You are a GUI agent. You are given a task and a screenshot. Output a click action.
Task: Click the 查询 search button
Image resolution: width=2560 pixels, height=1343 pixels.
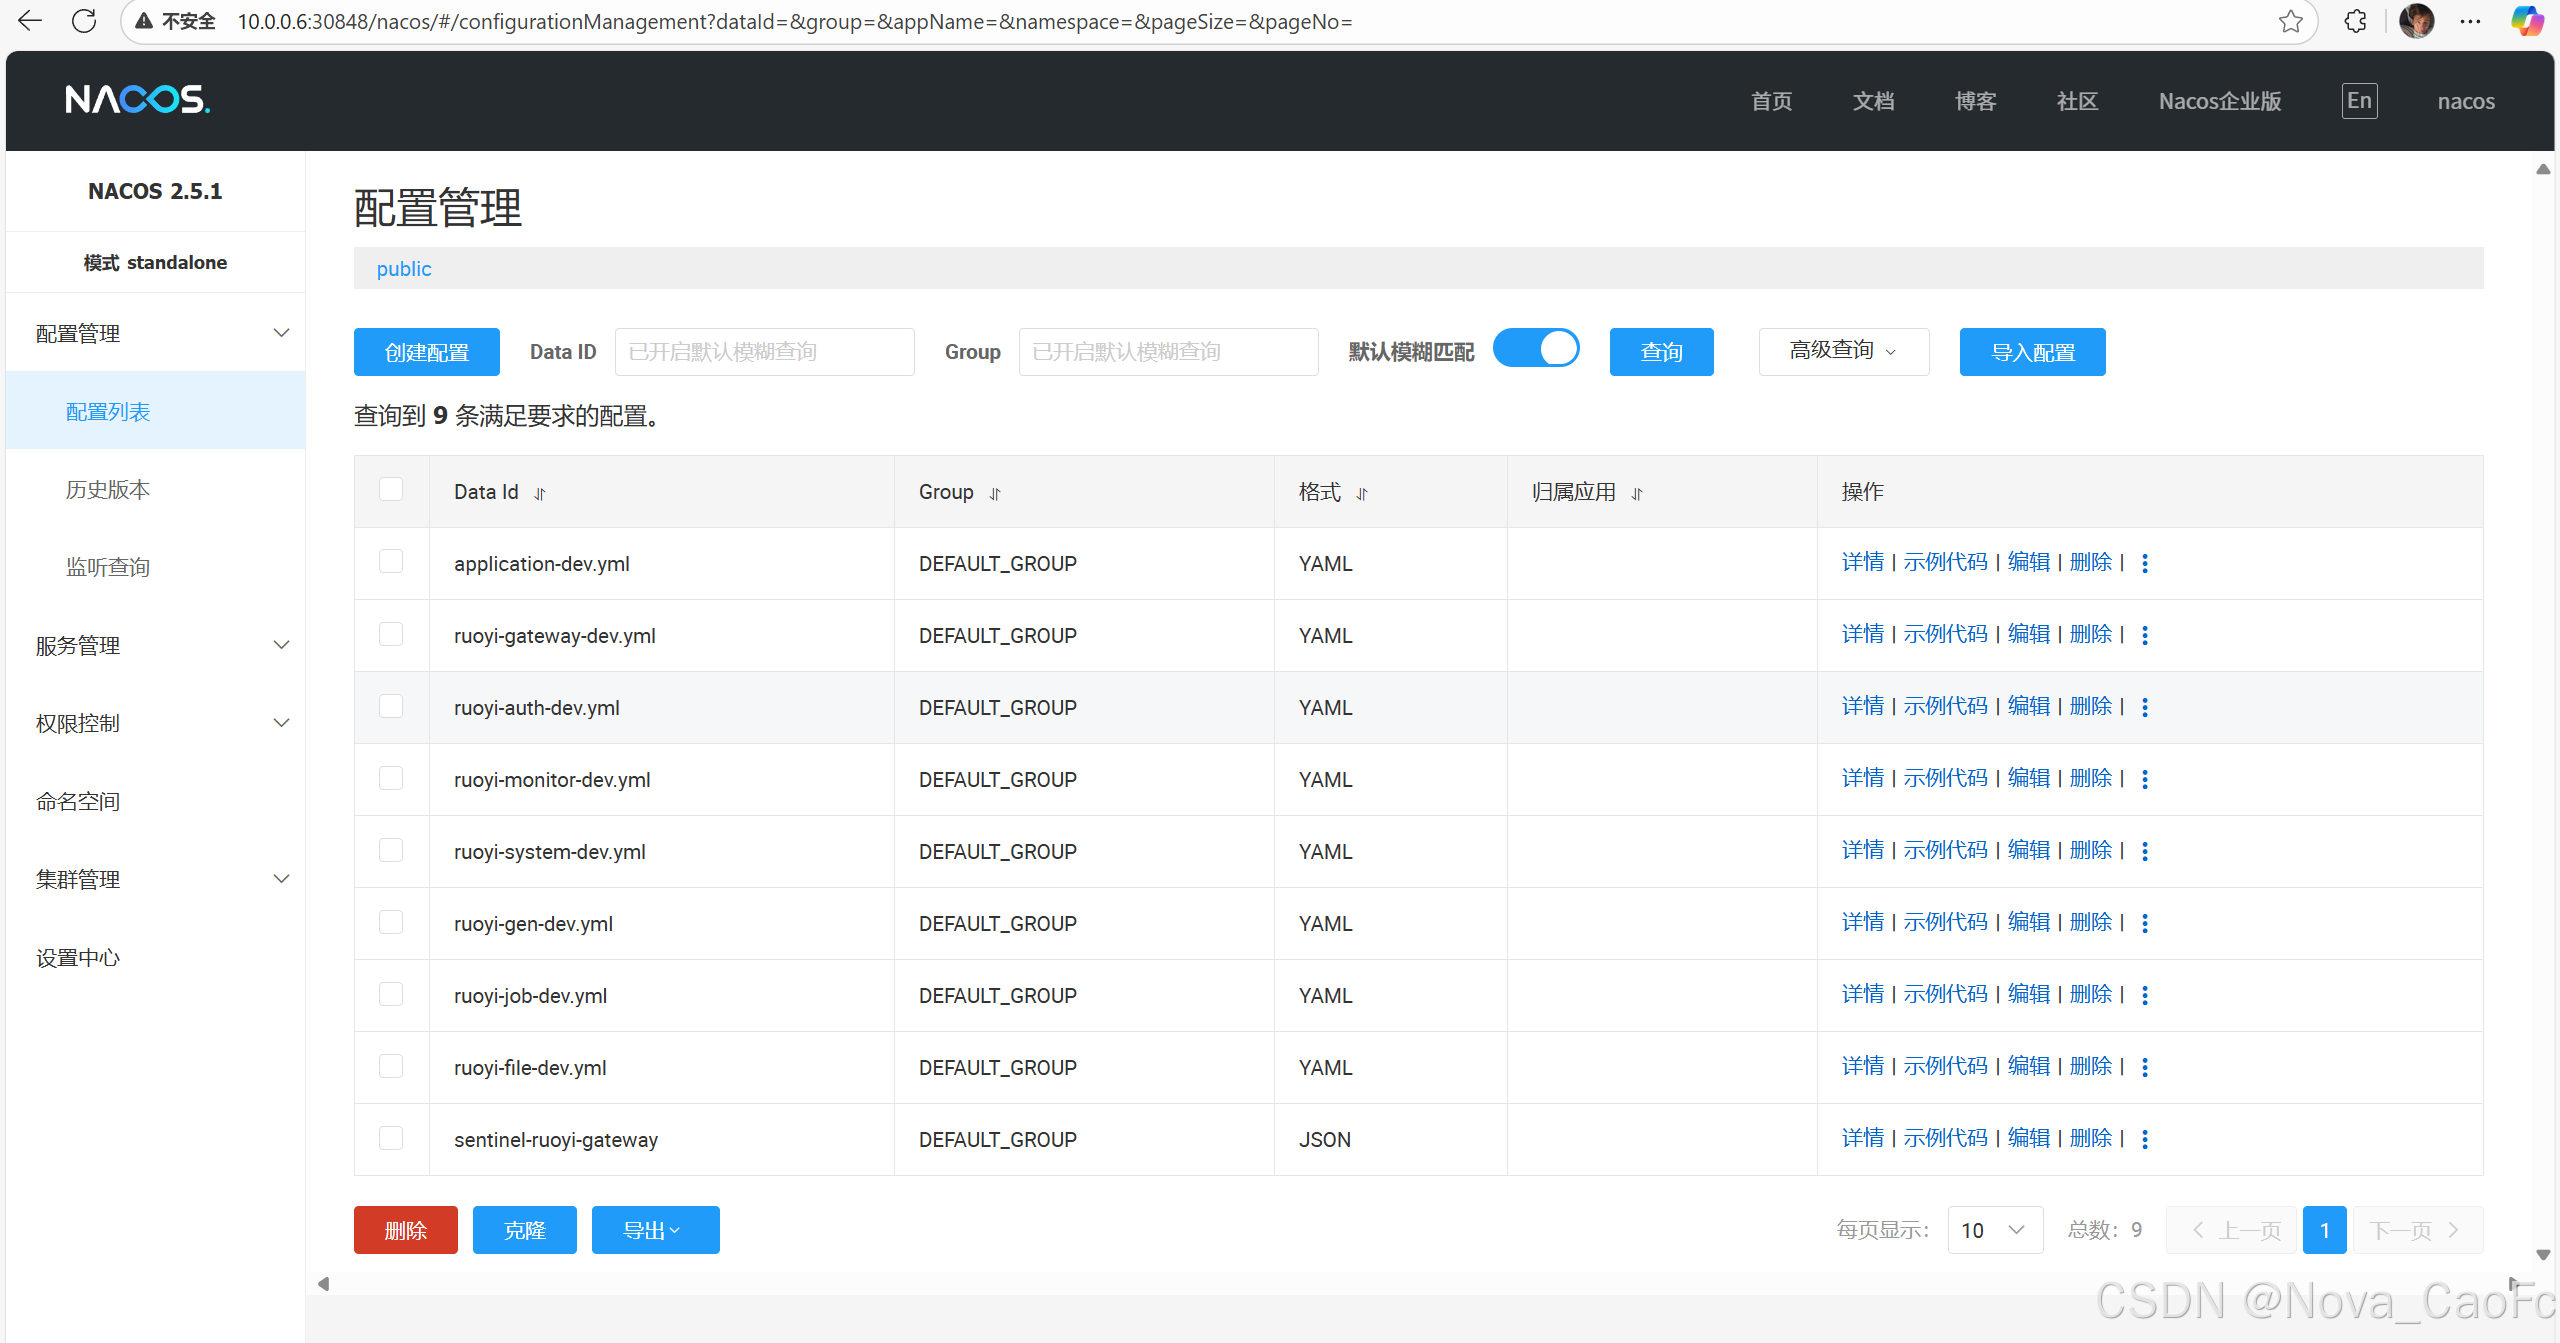[1661, 352]
